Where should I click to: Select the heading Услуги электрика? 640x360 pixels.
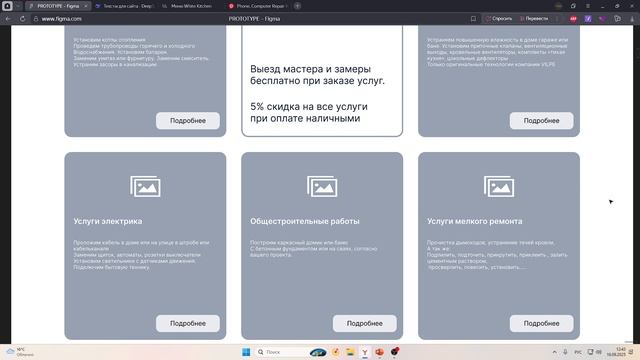coord(108,221)
